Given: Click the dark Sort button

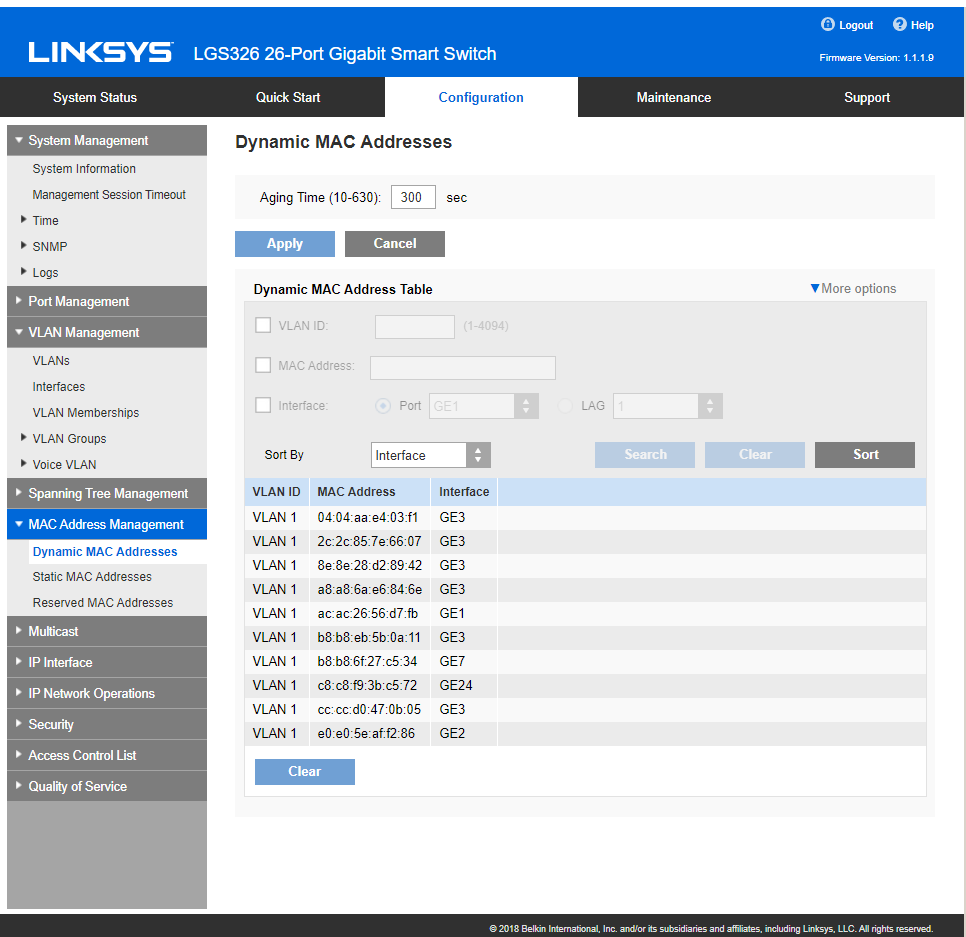Looking at the screenshot, I should click(x=865, y=455).
